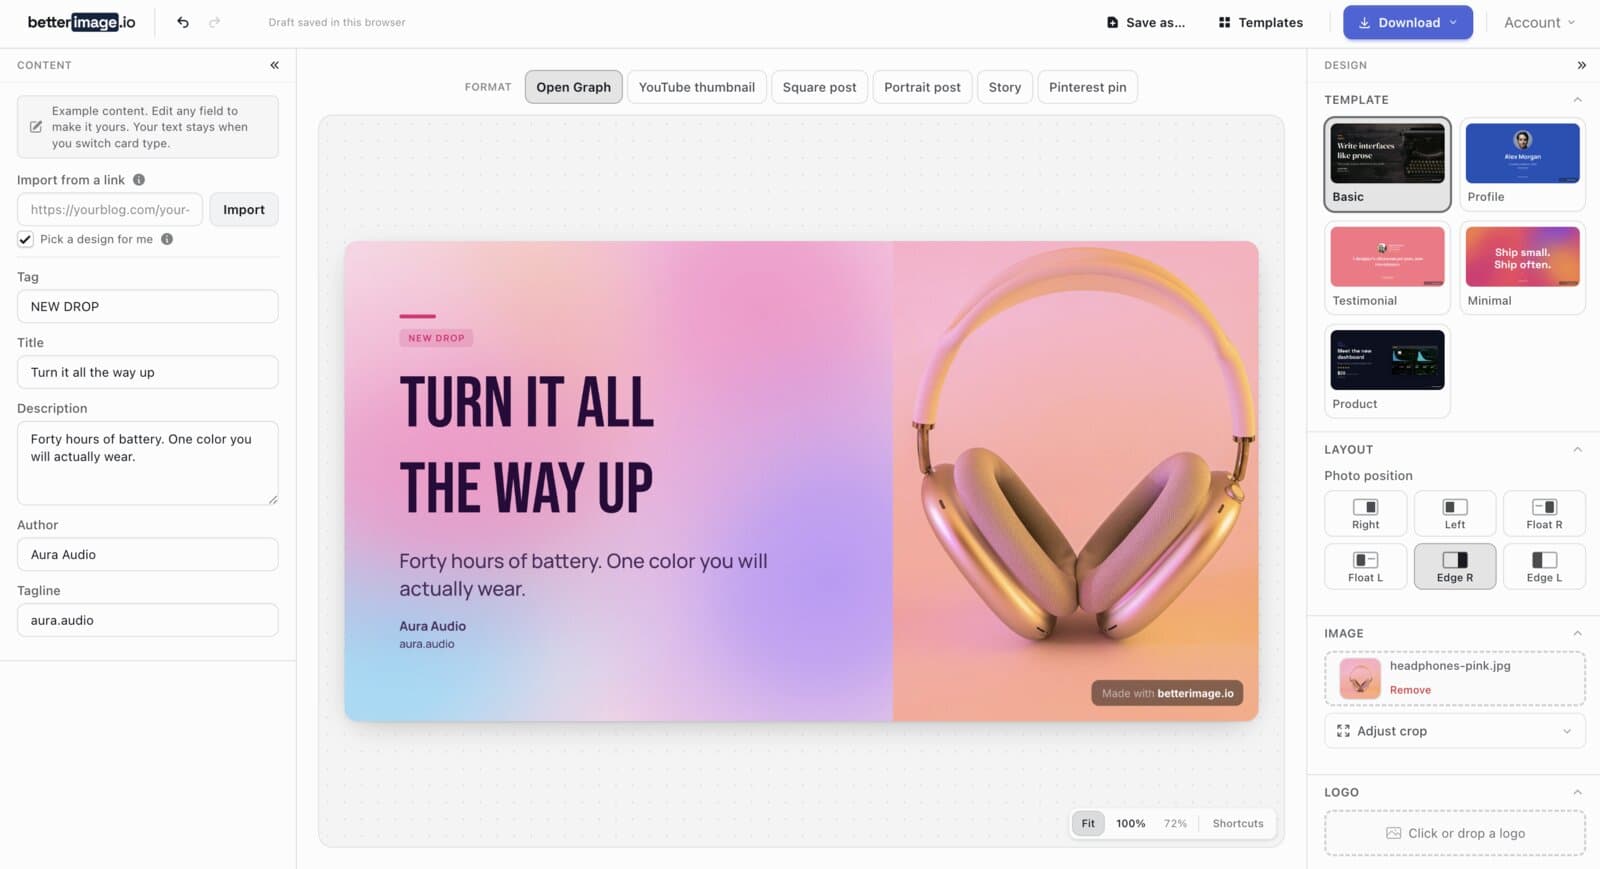Image resolution: width=1600 pixels, height=869 pixels.
Task: Click the Title input field
Action: coord(148,372)
